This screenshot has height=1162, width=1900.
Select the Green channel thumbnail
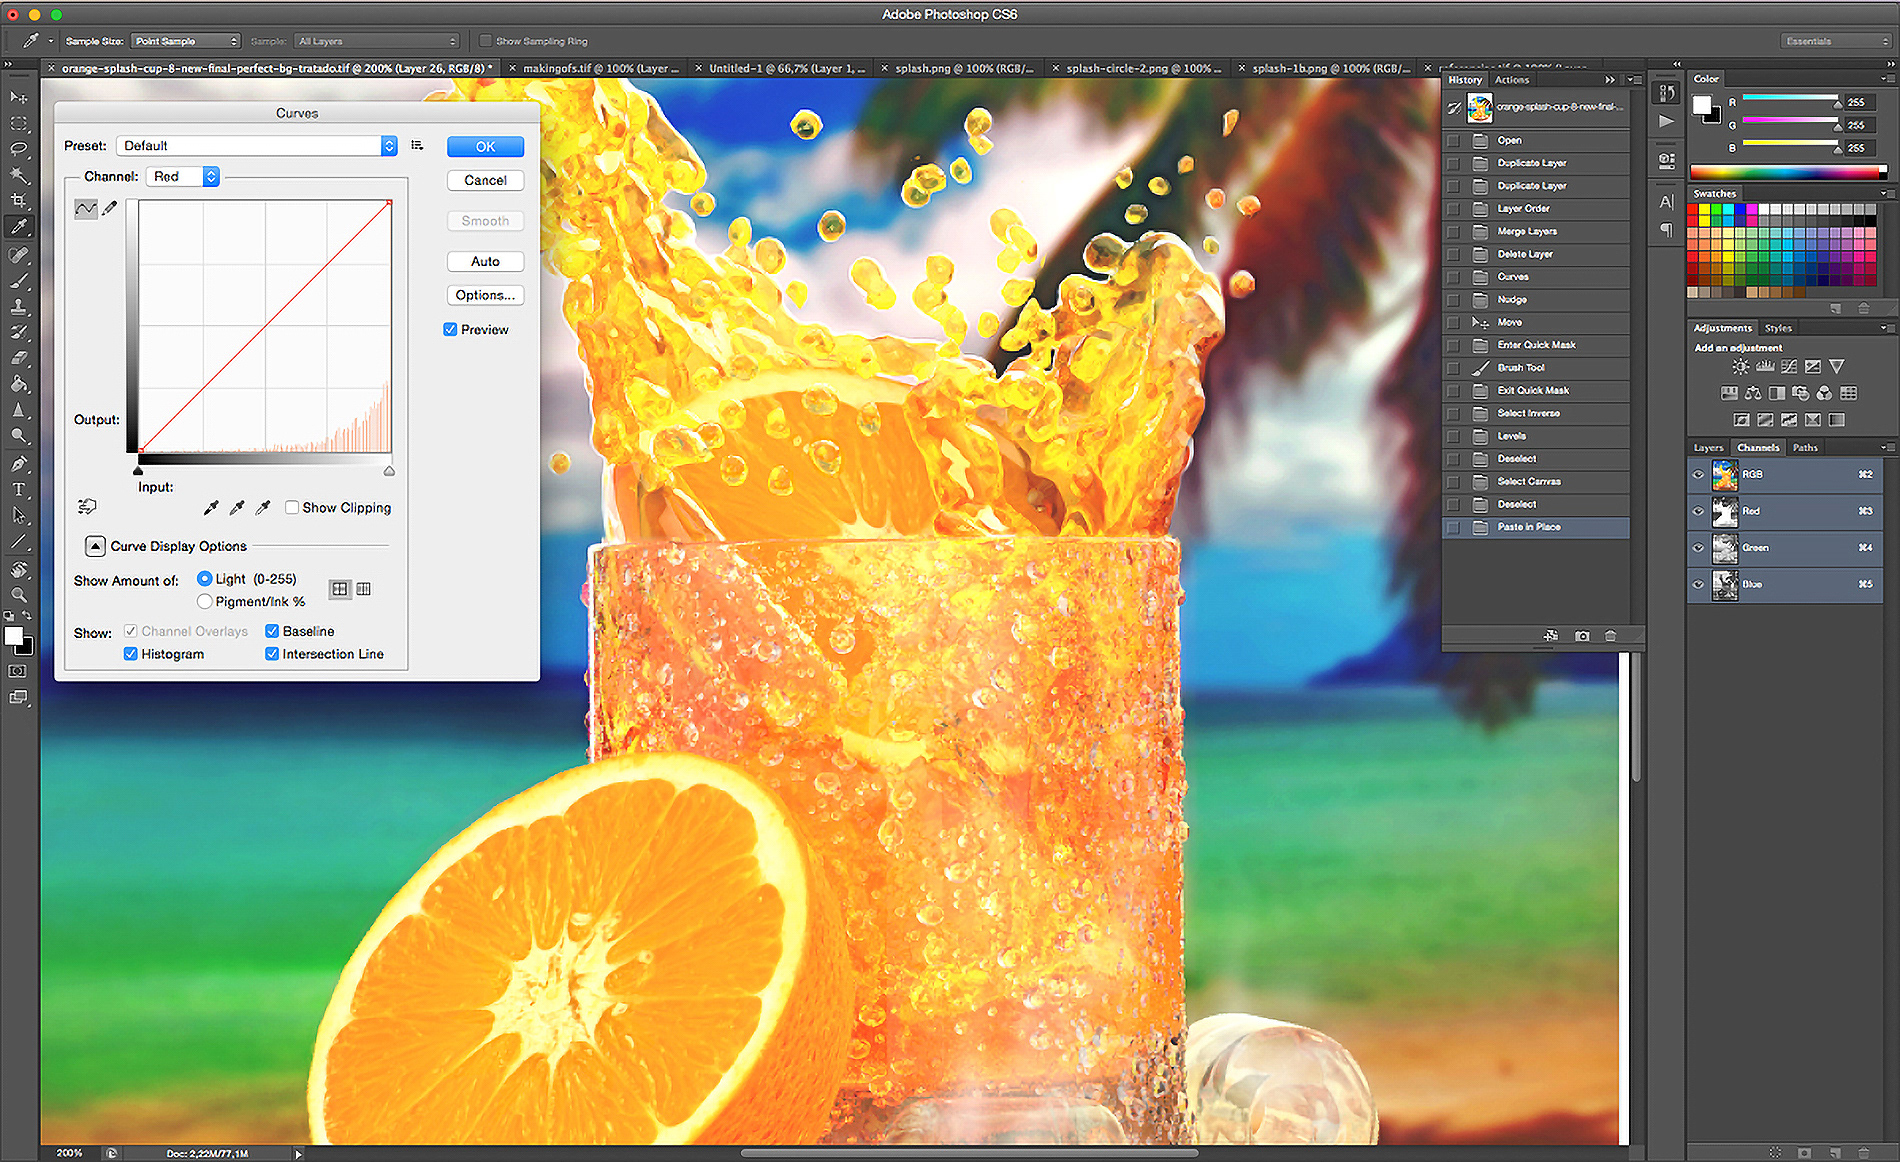click(x=1725, y=548)
